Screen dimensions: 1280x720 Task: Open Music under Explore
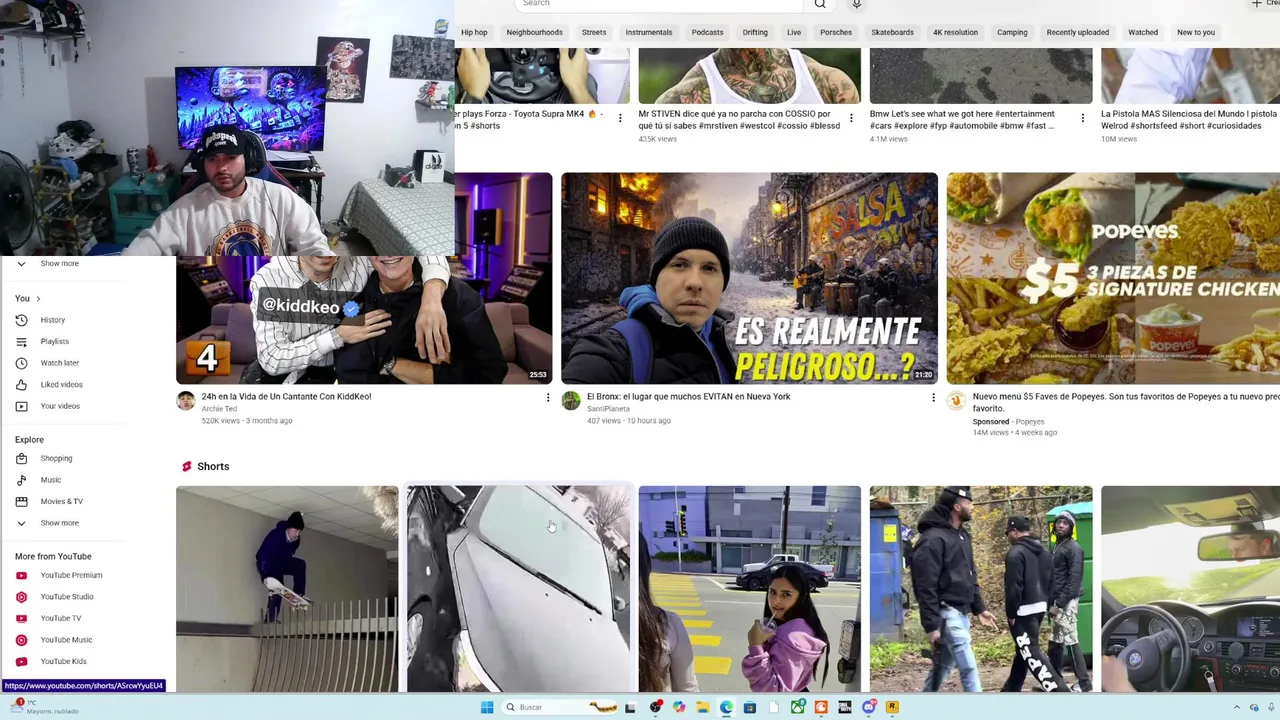(50, 480)
